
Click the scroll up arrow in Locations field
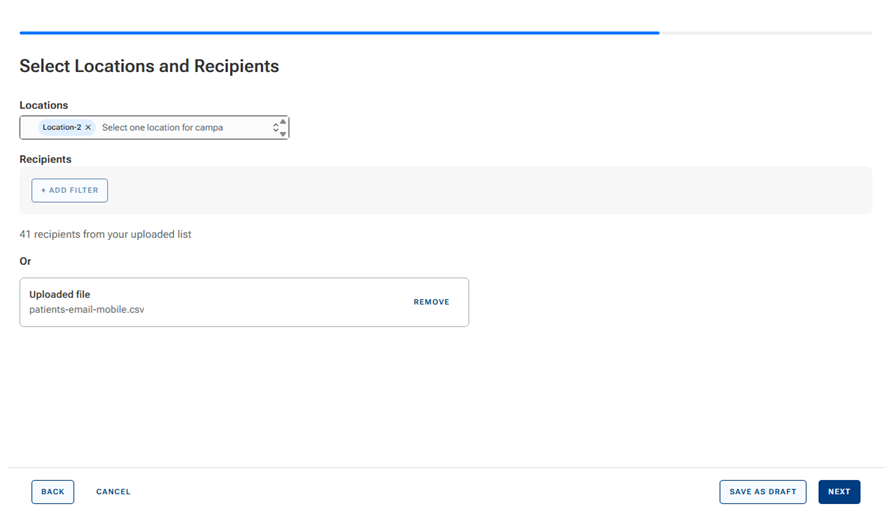284,122
